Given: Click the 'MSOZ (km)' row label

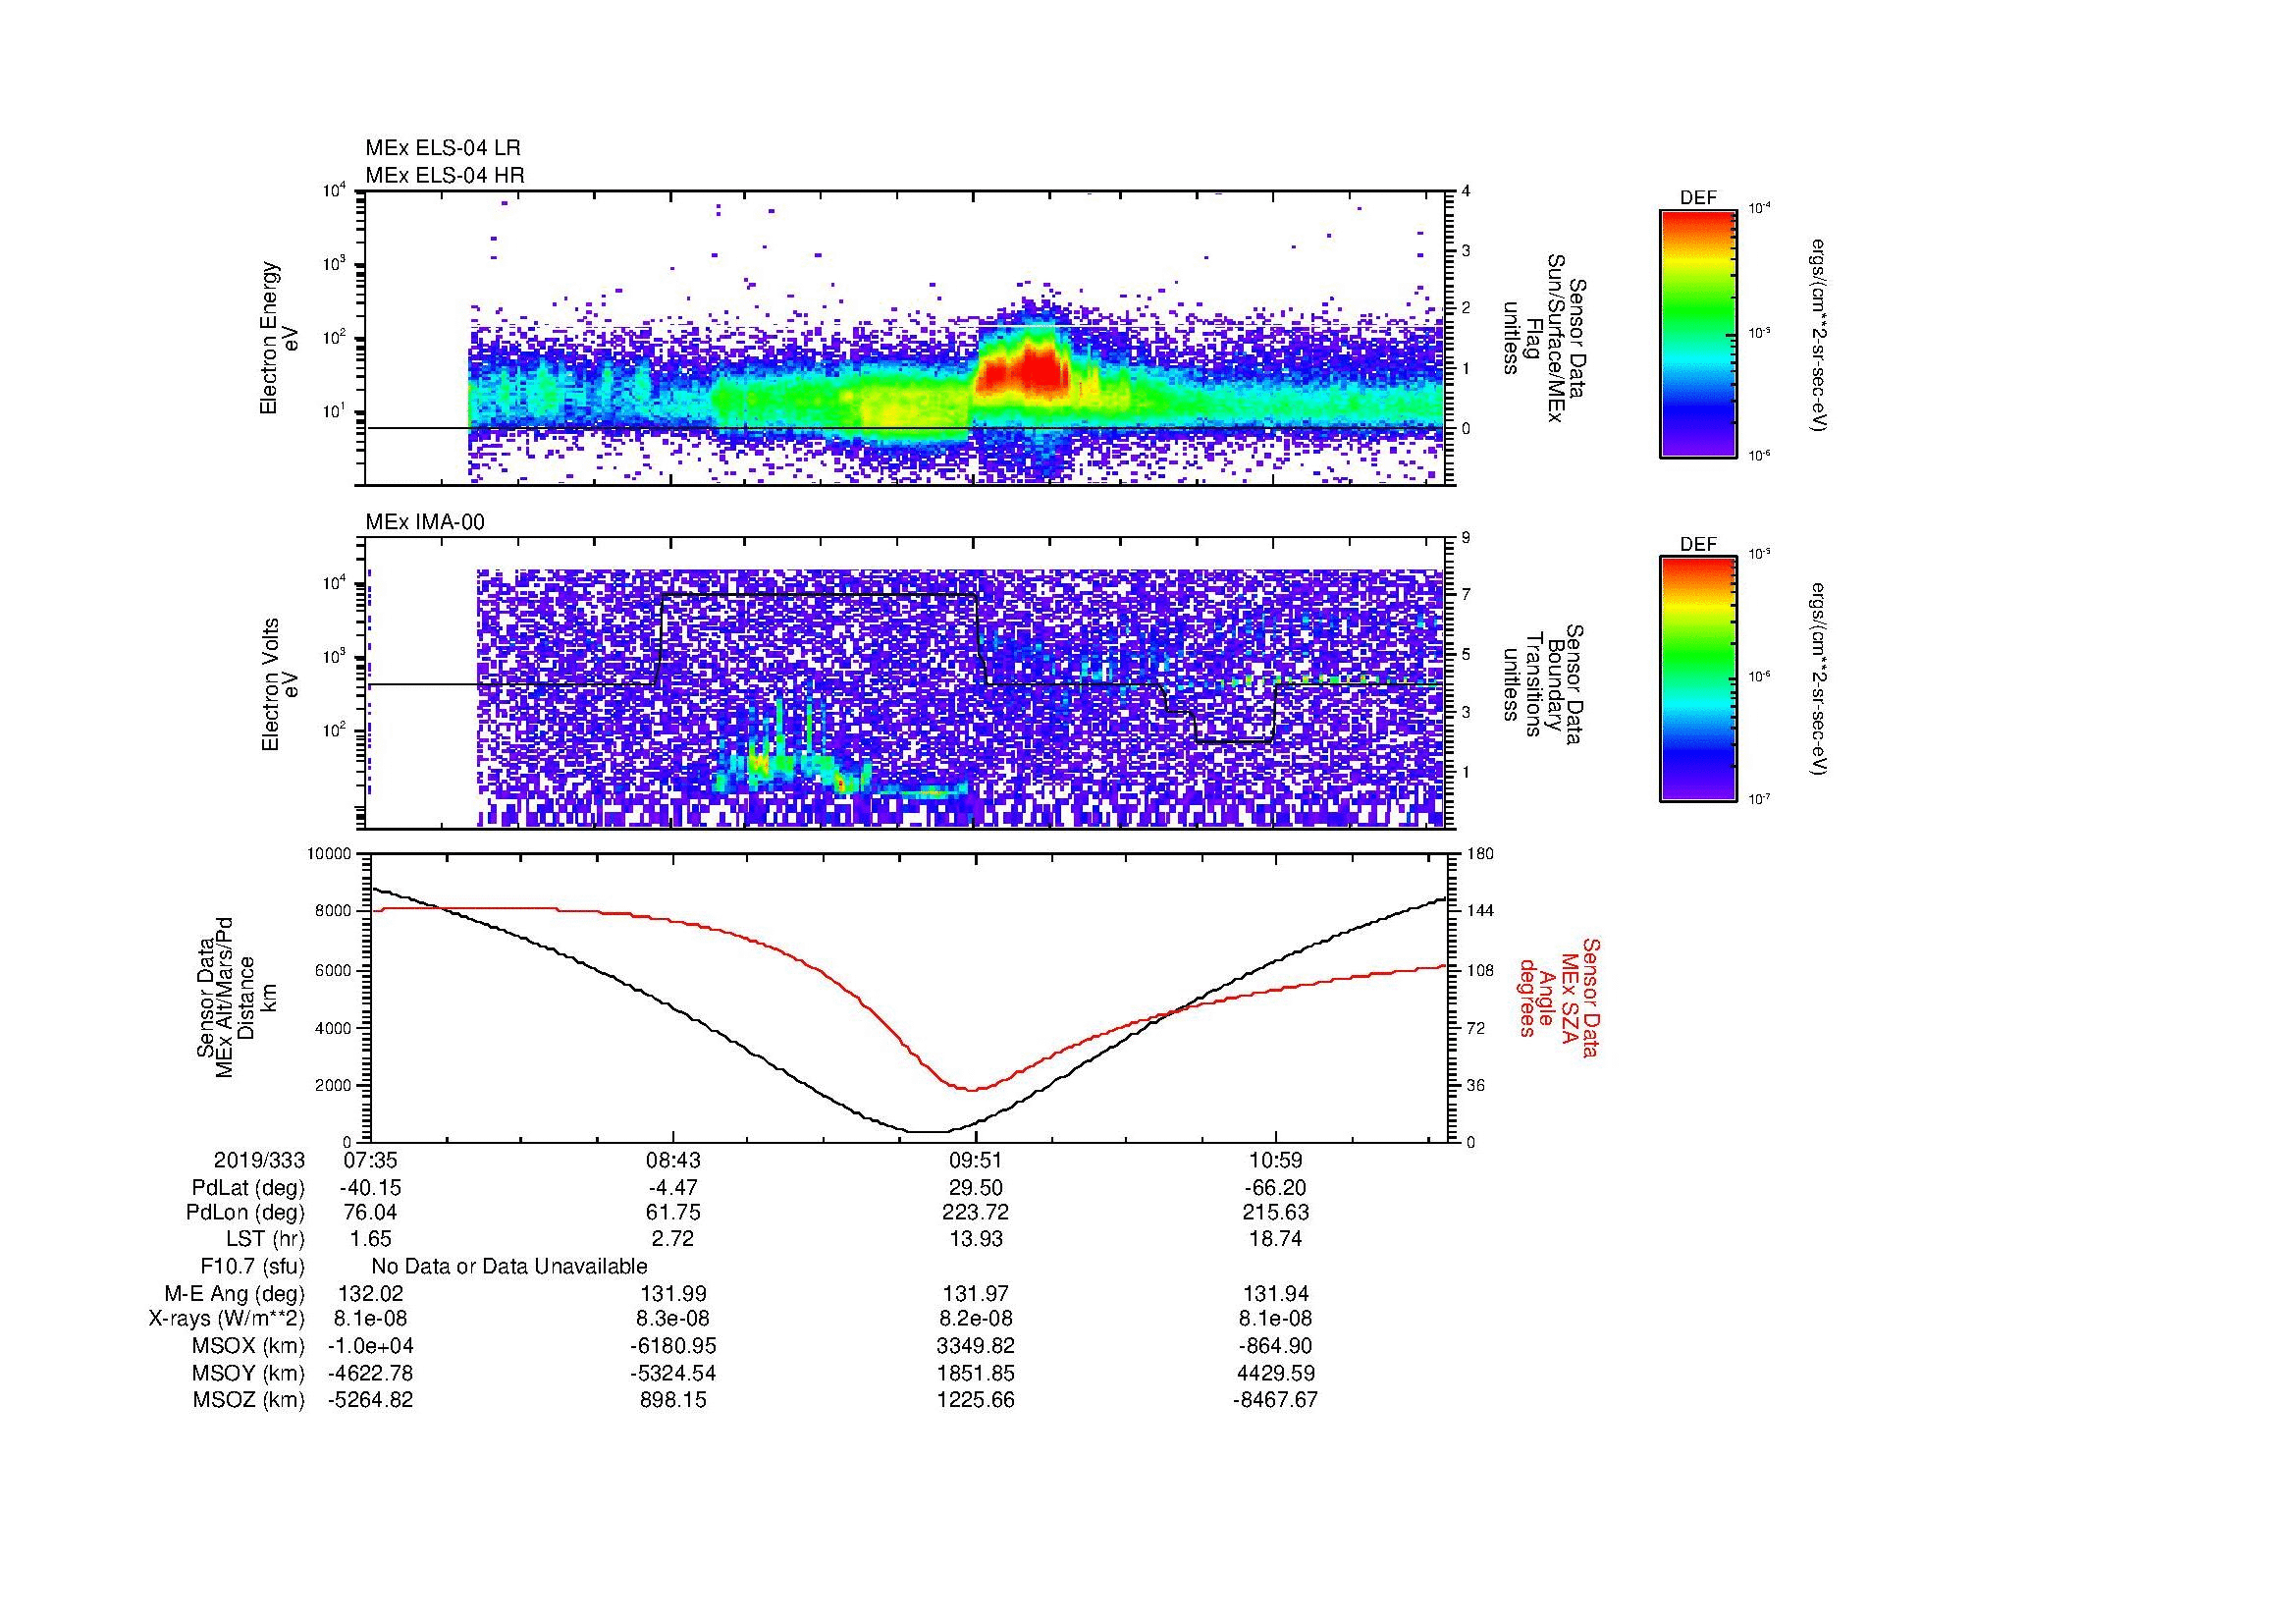Looking at the screenshot, I should point(248,1400).
